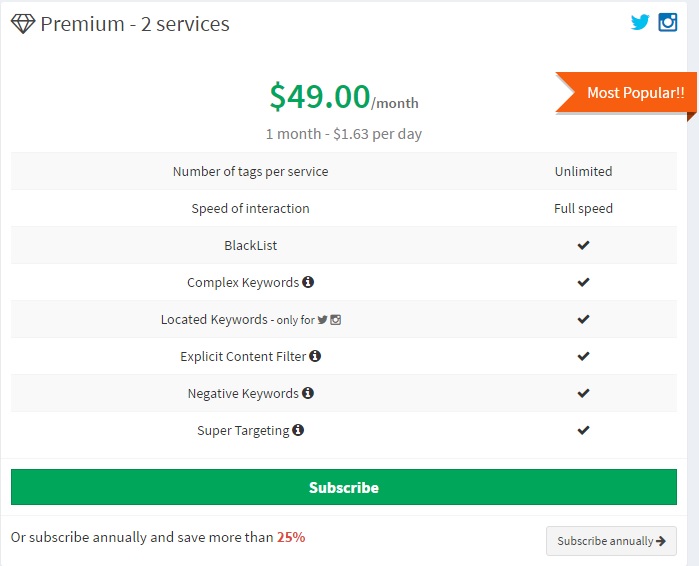This screenshot has height=566, width=699.
Task: Click the BlackList checkmark
Action: [x=583, y=245]
